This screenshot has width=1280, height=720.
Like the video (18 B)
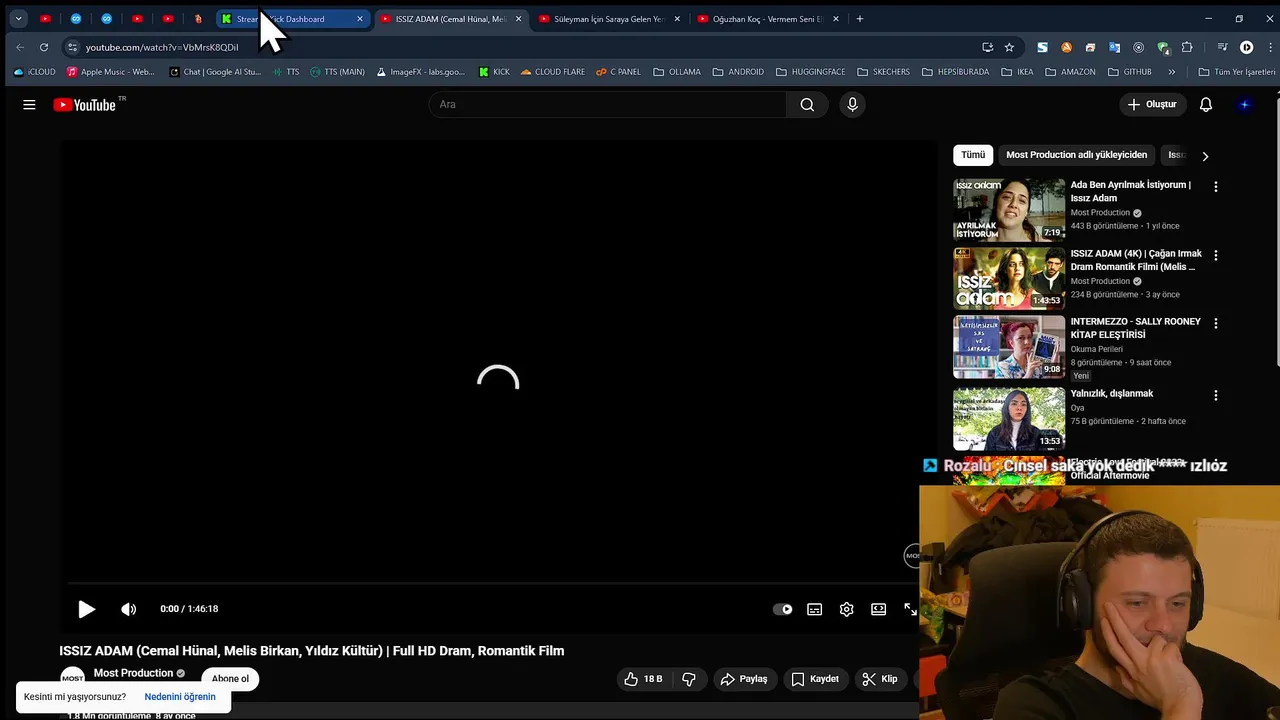[642, 679]
